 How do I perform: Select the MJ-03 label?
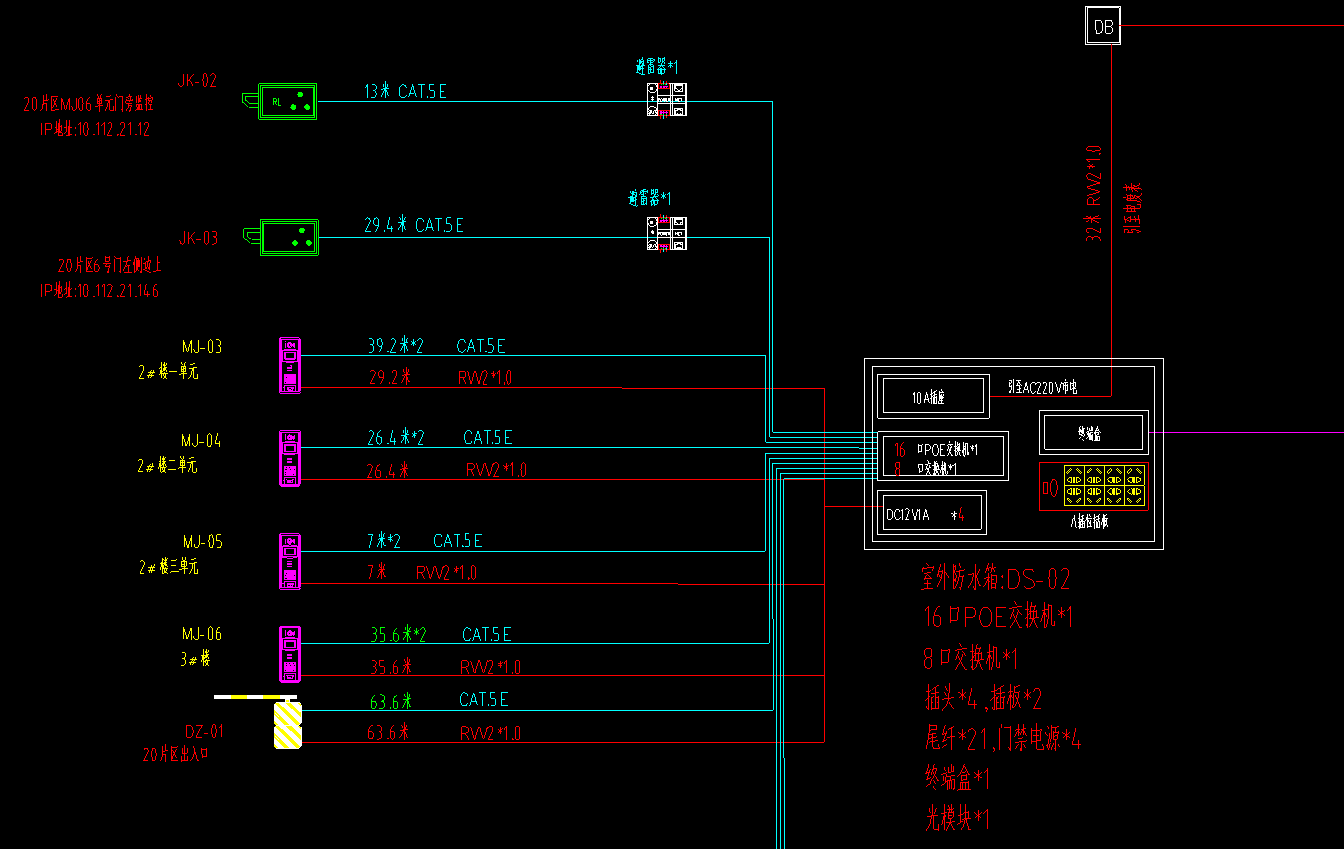tap(202, 347)
